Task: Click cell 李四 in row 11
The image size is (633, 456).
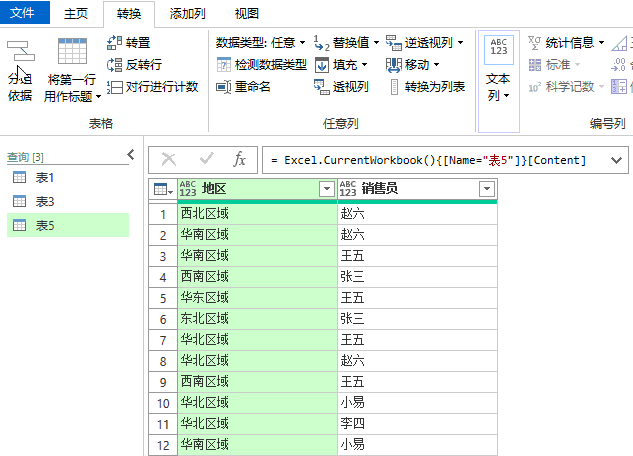Action: pyautogui.click(x=417, y=424)
